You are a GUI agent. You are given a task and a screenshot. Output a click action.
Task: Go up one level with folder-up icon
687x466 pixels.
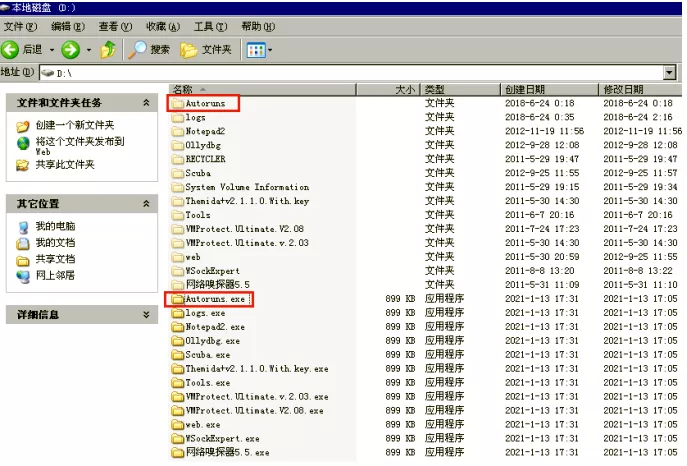point(108,49)
